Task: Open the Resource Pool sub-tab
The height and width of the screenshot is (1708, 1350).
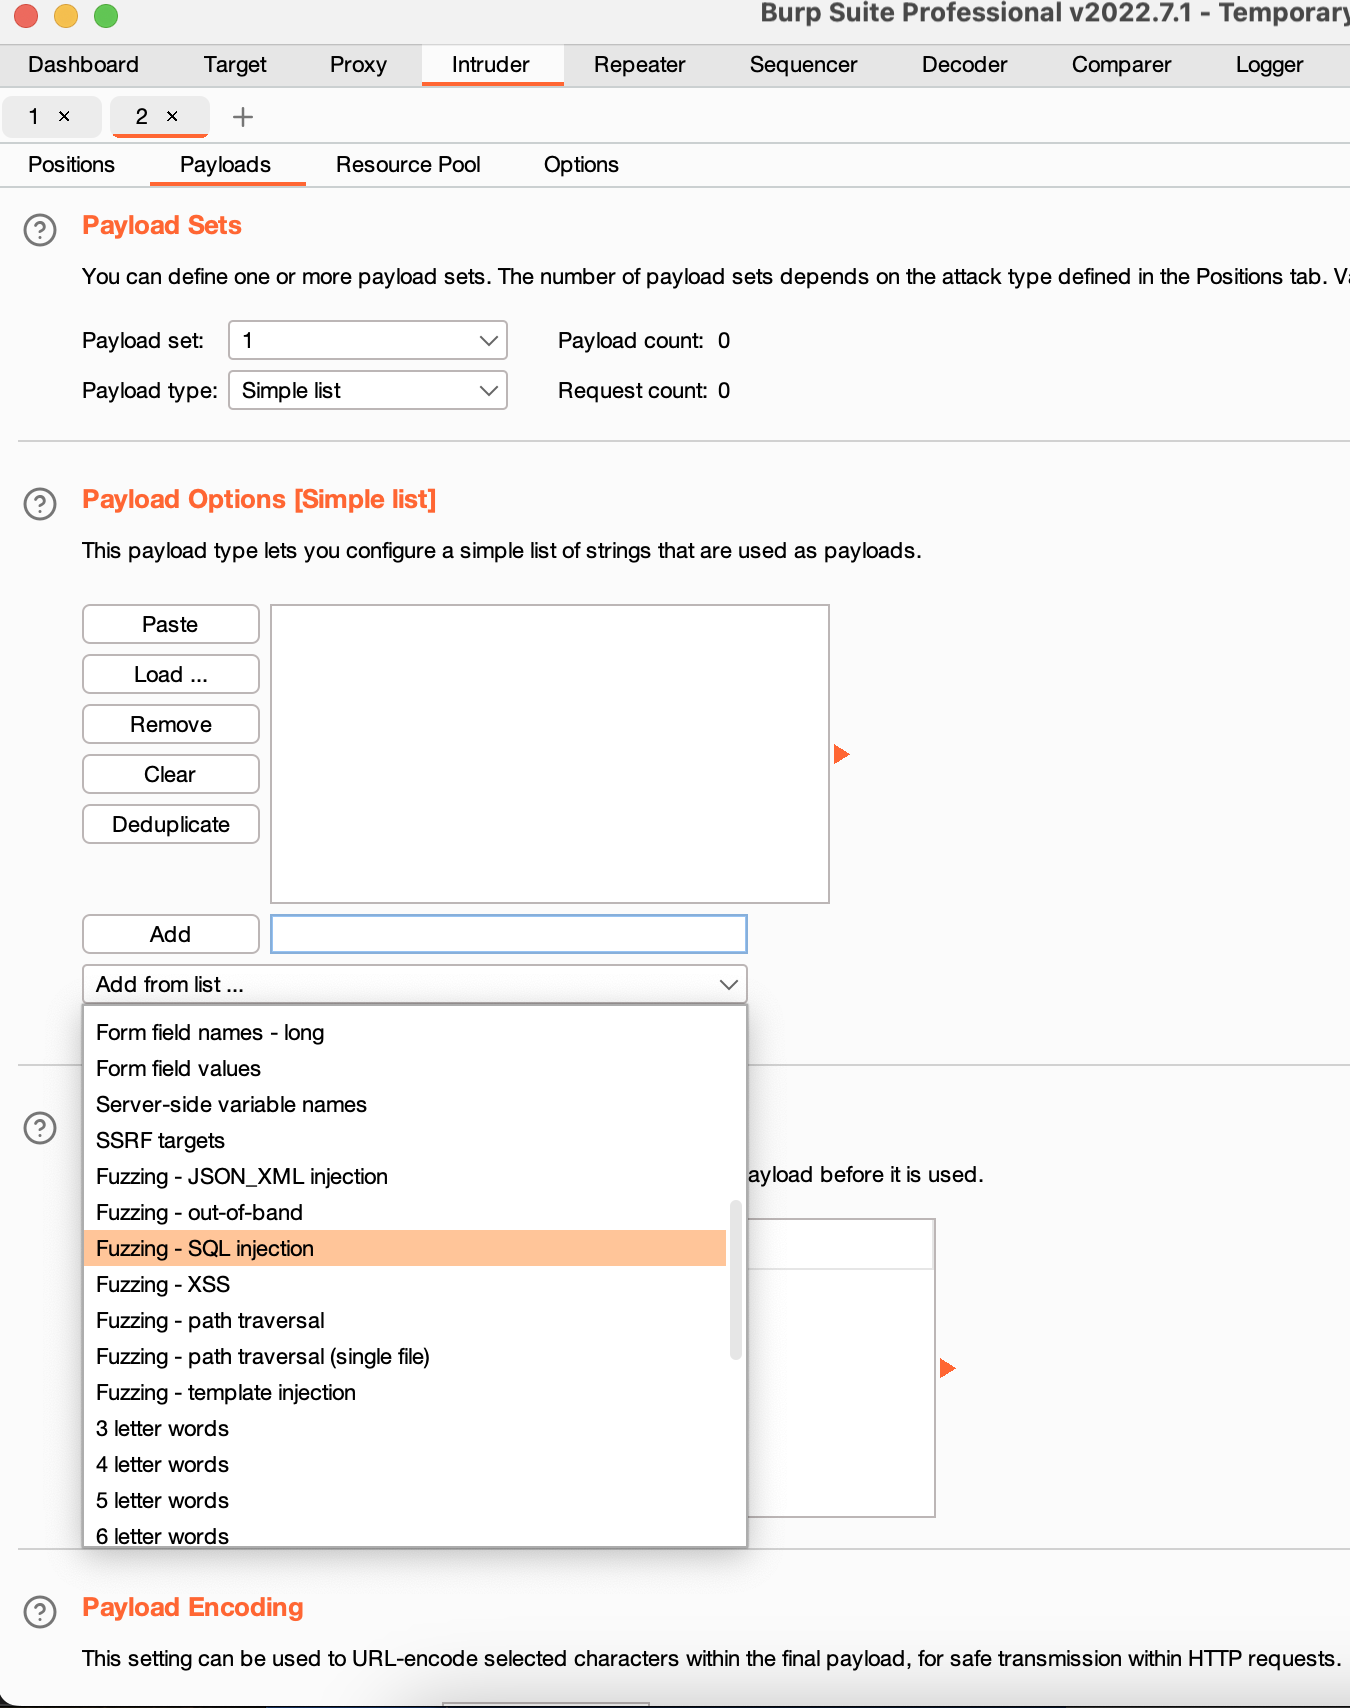Action: click(x=408, y=165)
